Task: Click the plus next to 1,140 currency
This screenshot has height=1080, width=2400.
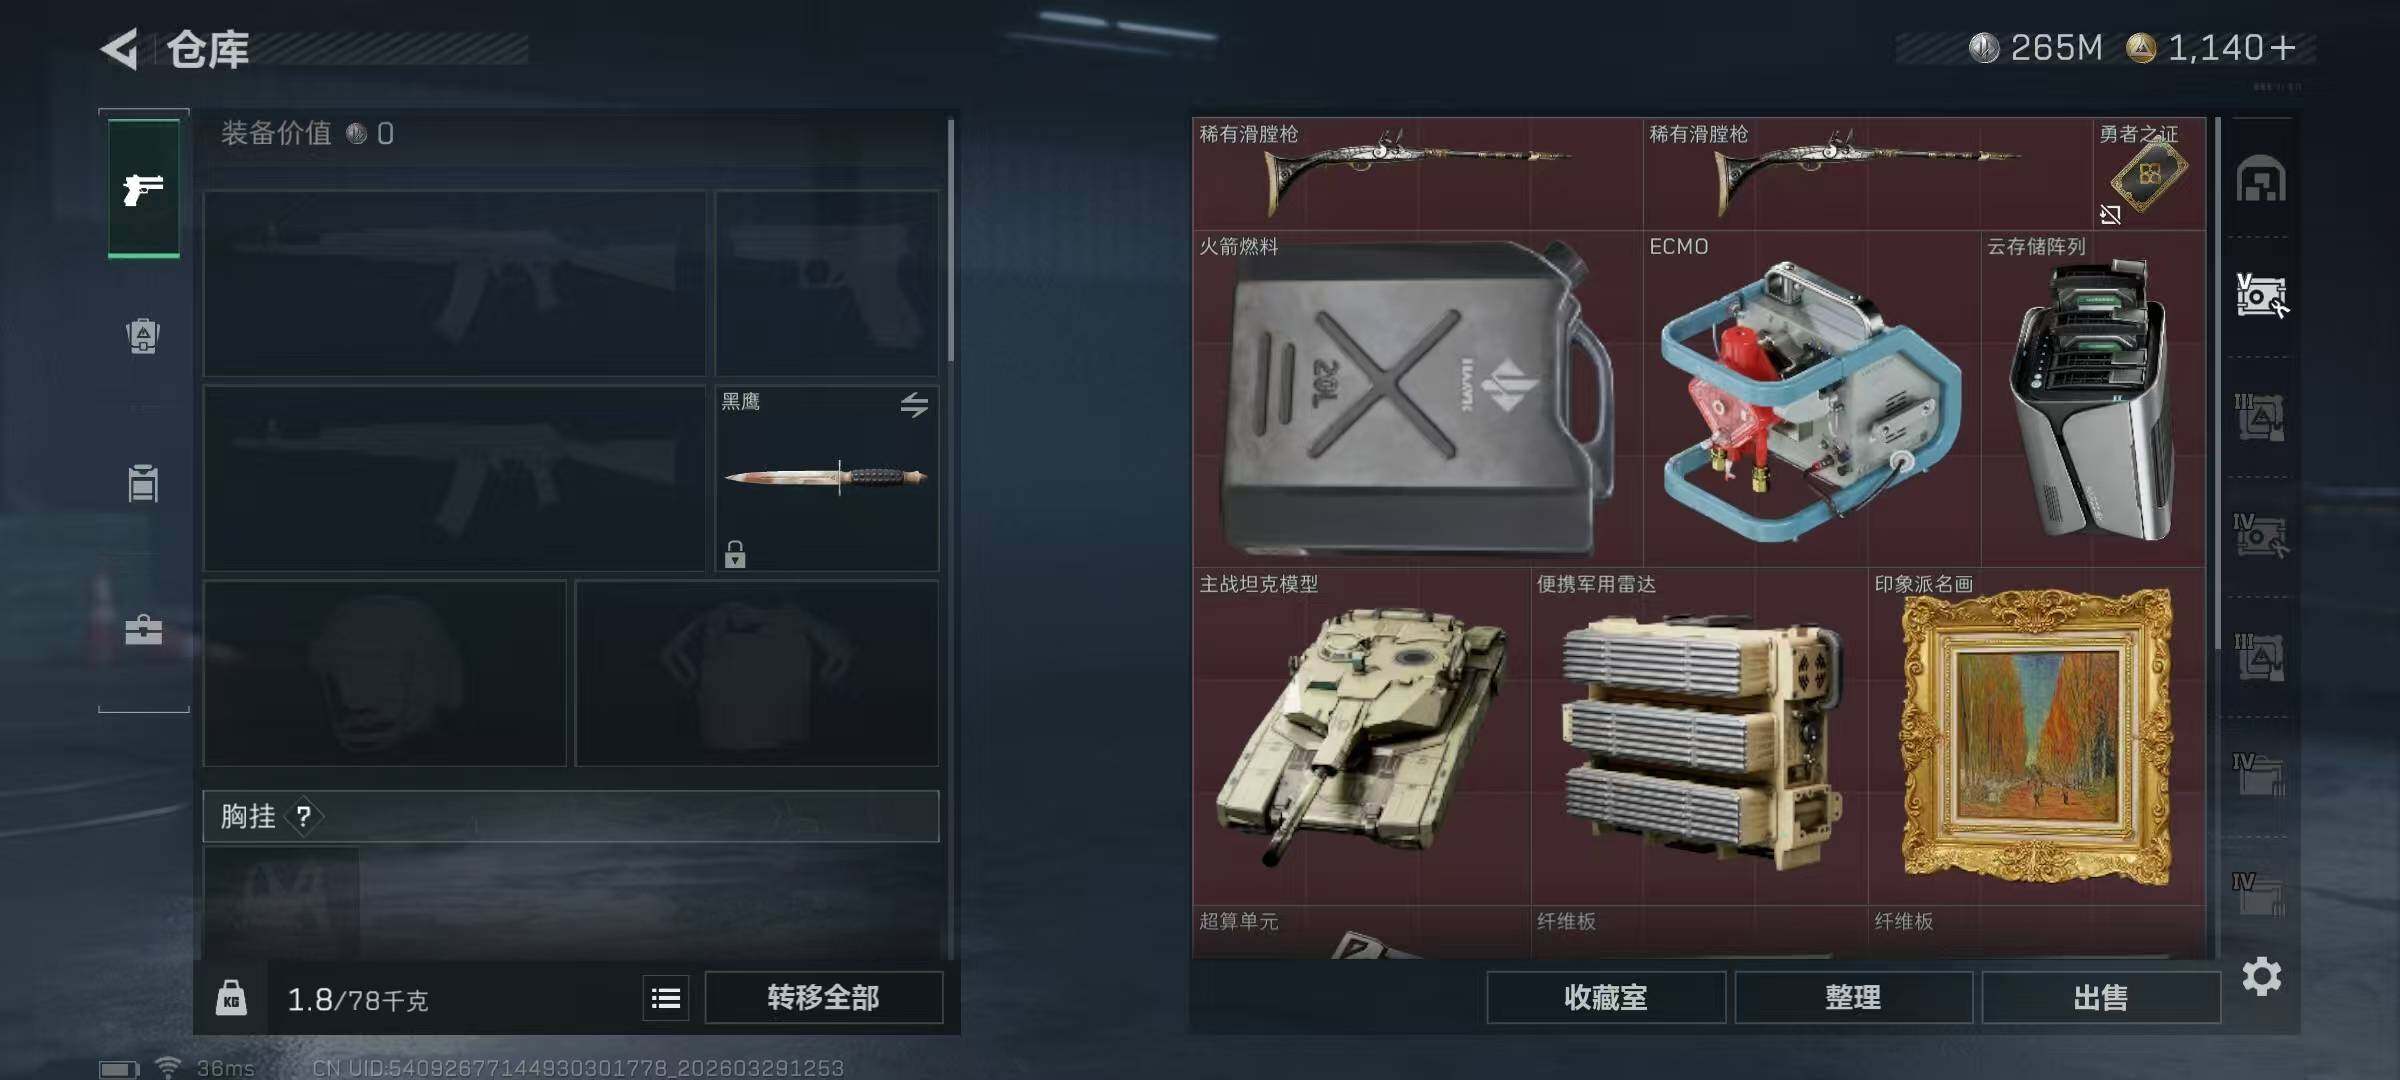Action: [2283, 48]
